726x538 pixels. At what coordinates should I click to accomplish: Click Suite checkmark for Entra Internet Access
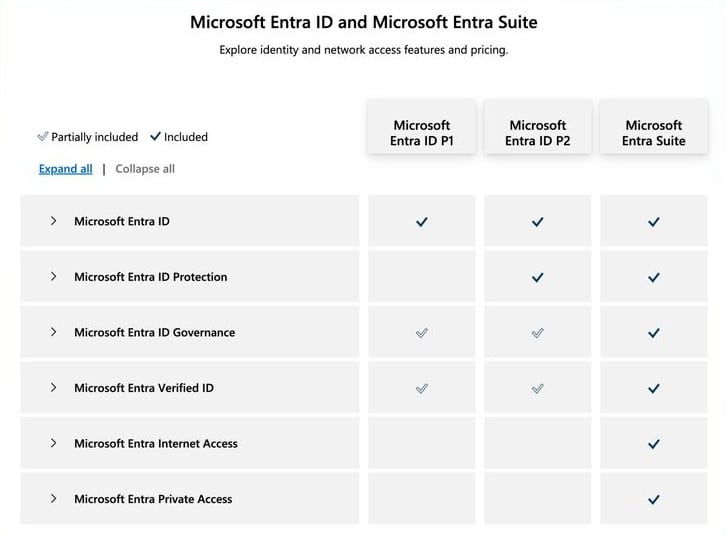[x=654, y=444]
